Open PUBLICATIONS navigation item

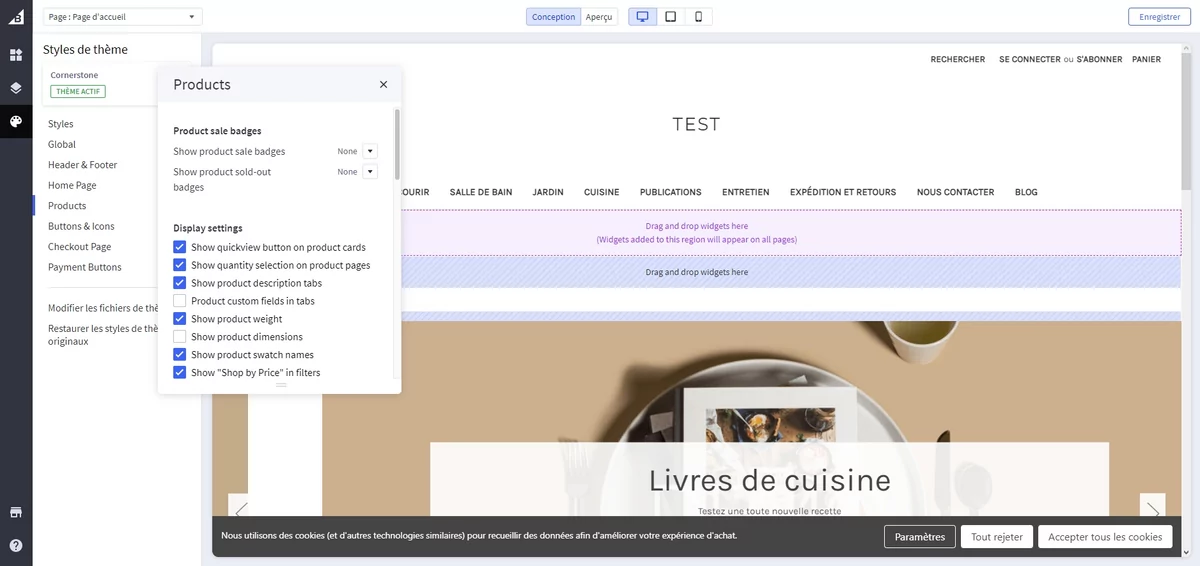pos(671,192)
